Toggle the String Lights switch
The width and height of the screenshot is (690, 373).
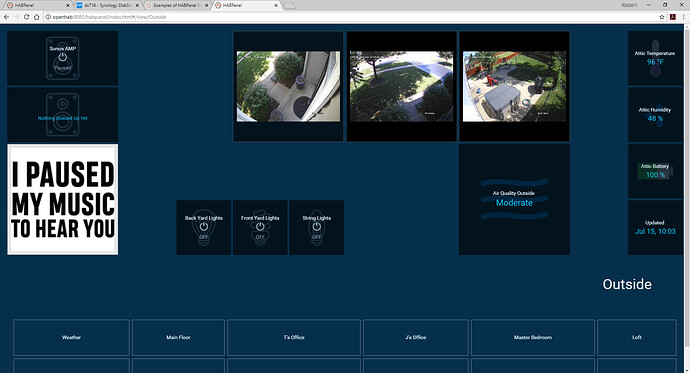[316, 227]
